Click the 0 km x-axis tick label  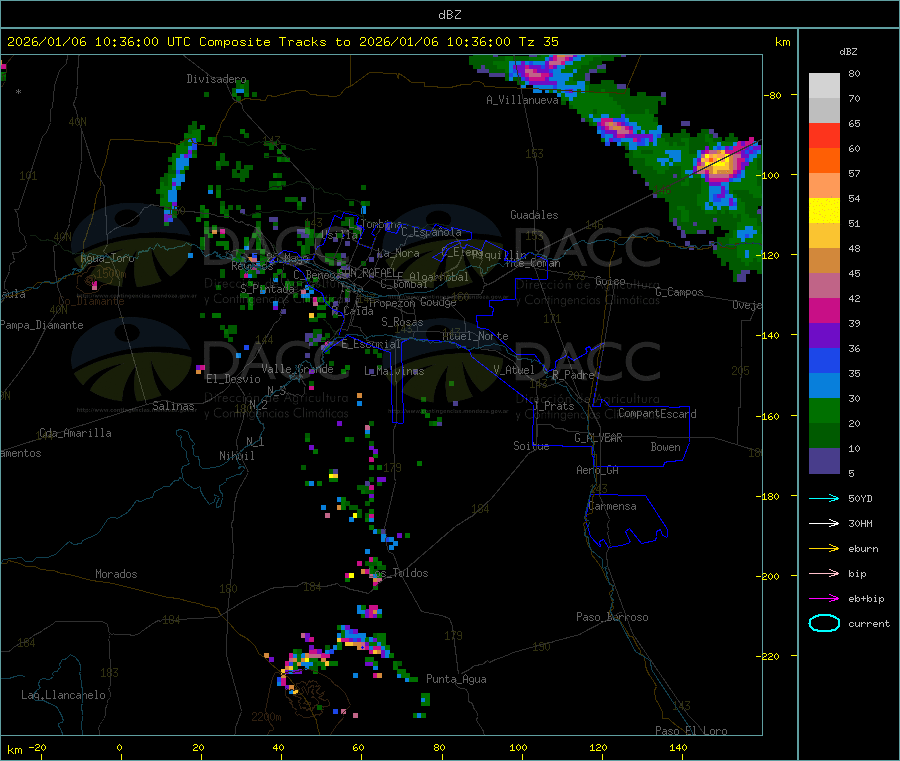(x=119, y=747)
